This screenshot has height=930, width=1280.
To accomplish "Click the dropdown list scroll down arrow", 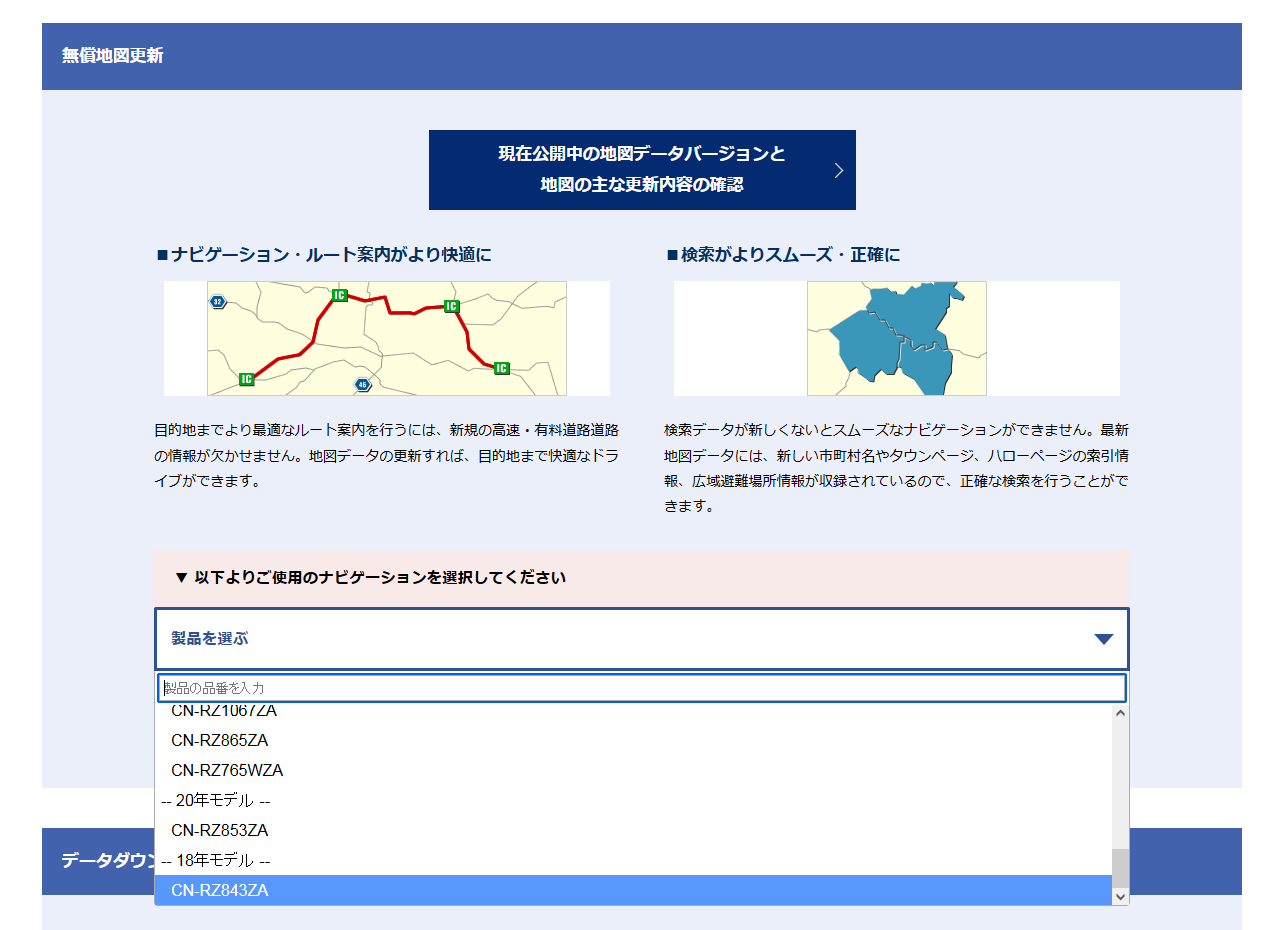I will click(x=1120, y=896).
